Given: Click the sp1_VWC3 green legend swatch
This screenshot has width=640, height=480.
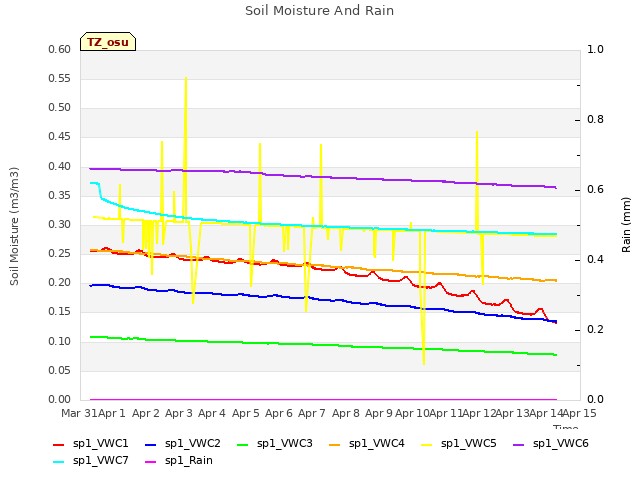Looking at the screenshot, I should [x=243, y=444].
